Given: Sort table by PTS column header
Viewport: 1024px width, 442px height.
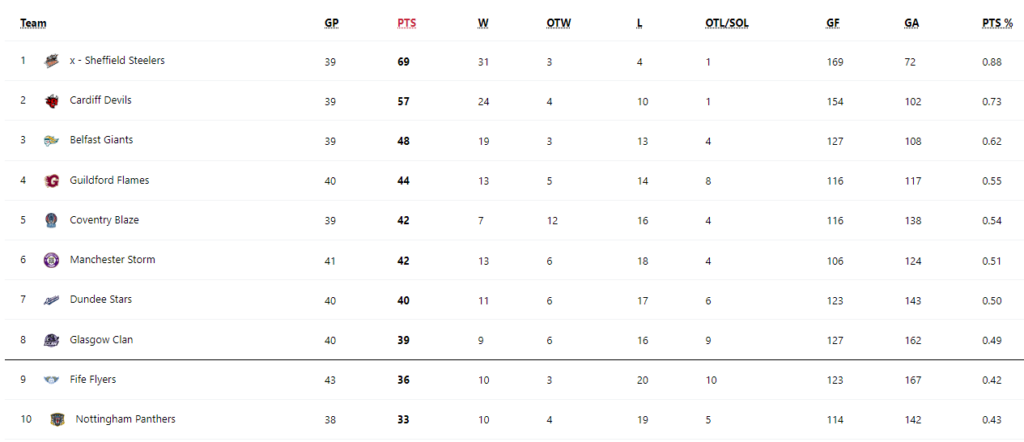Looking at the screenshot, I should (406, 24).
